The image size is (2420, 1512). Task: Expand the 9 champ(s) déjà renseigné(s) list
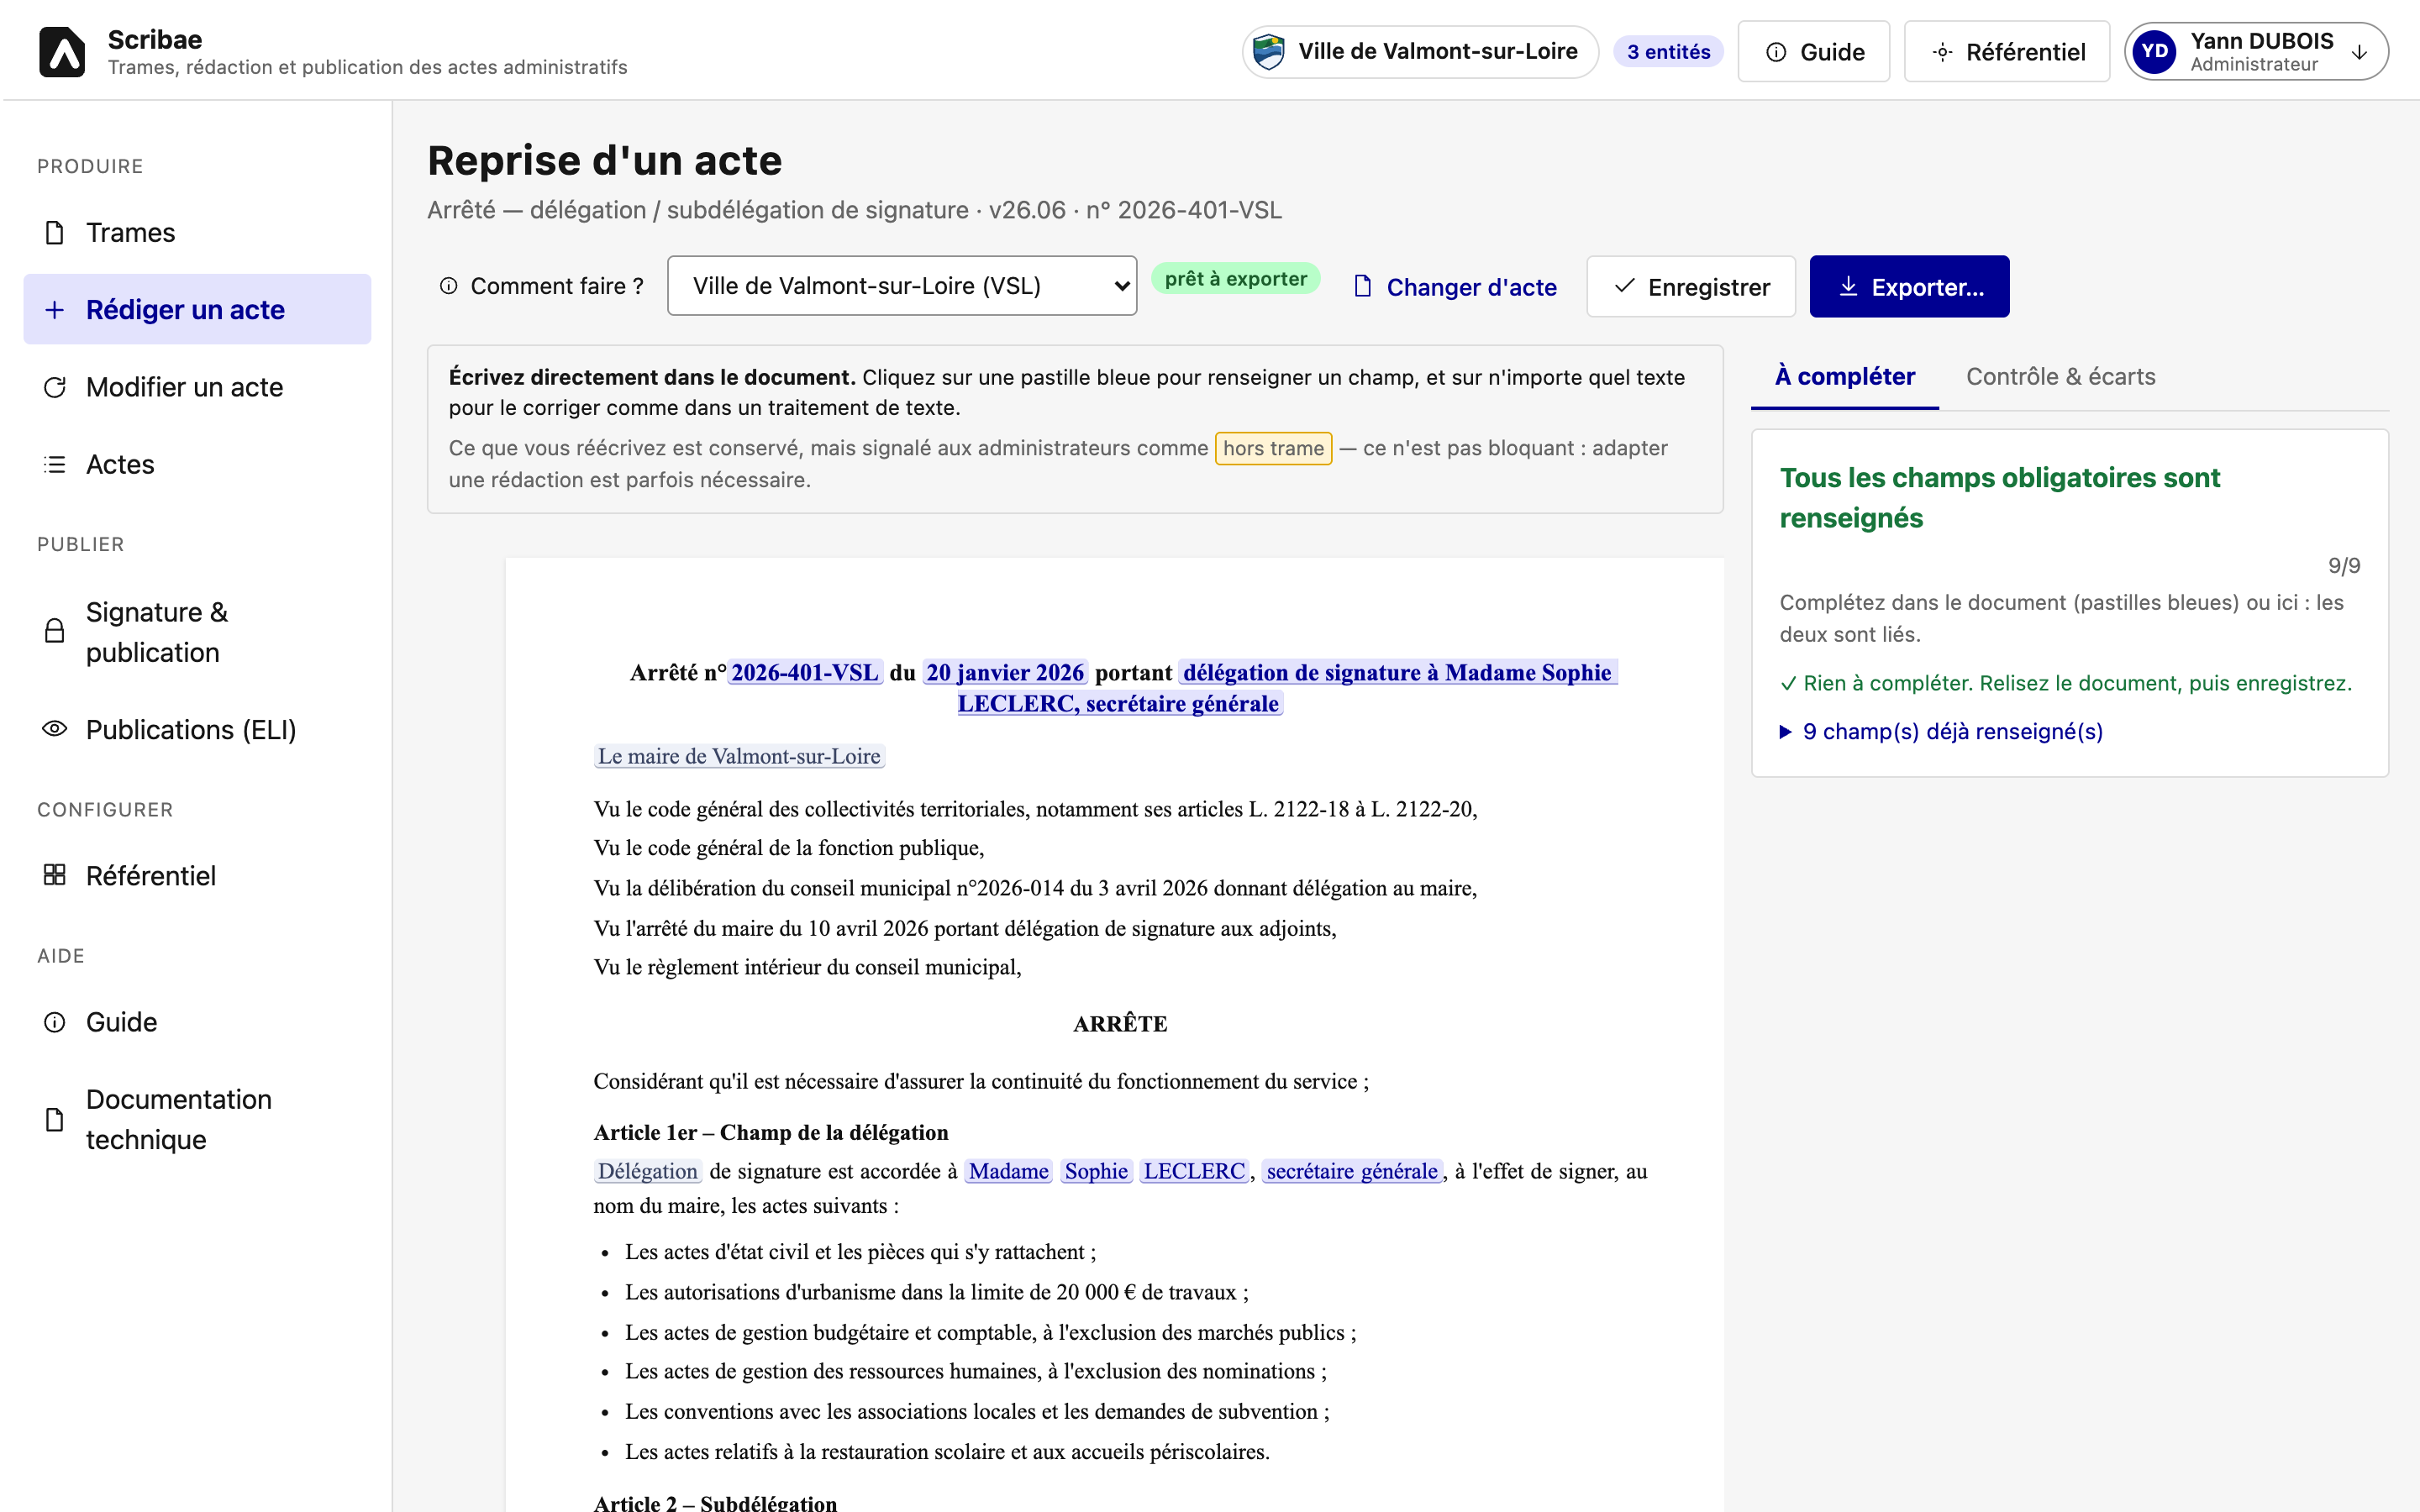pos(1941,731)
